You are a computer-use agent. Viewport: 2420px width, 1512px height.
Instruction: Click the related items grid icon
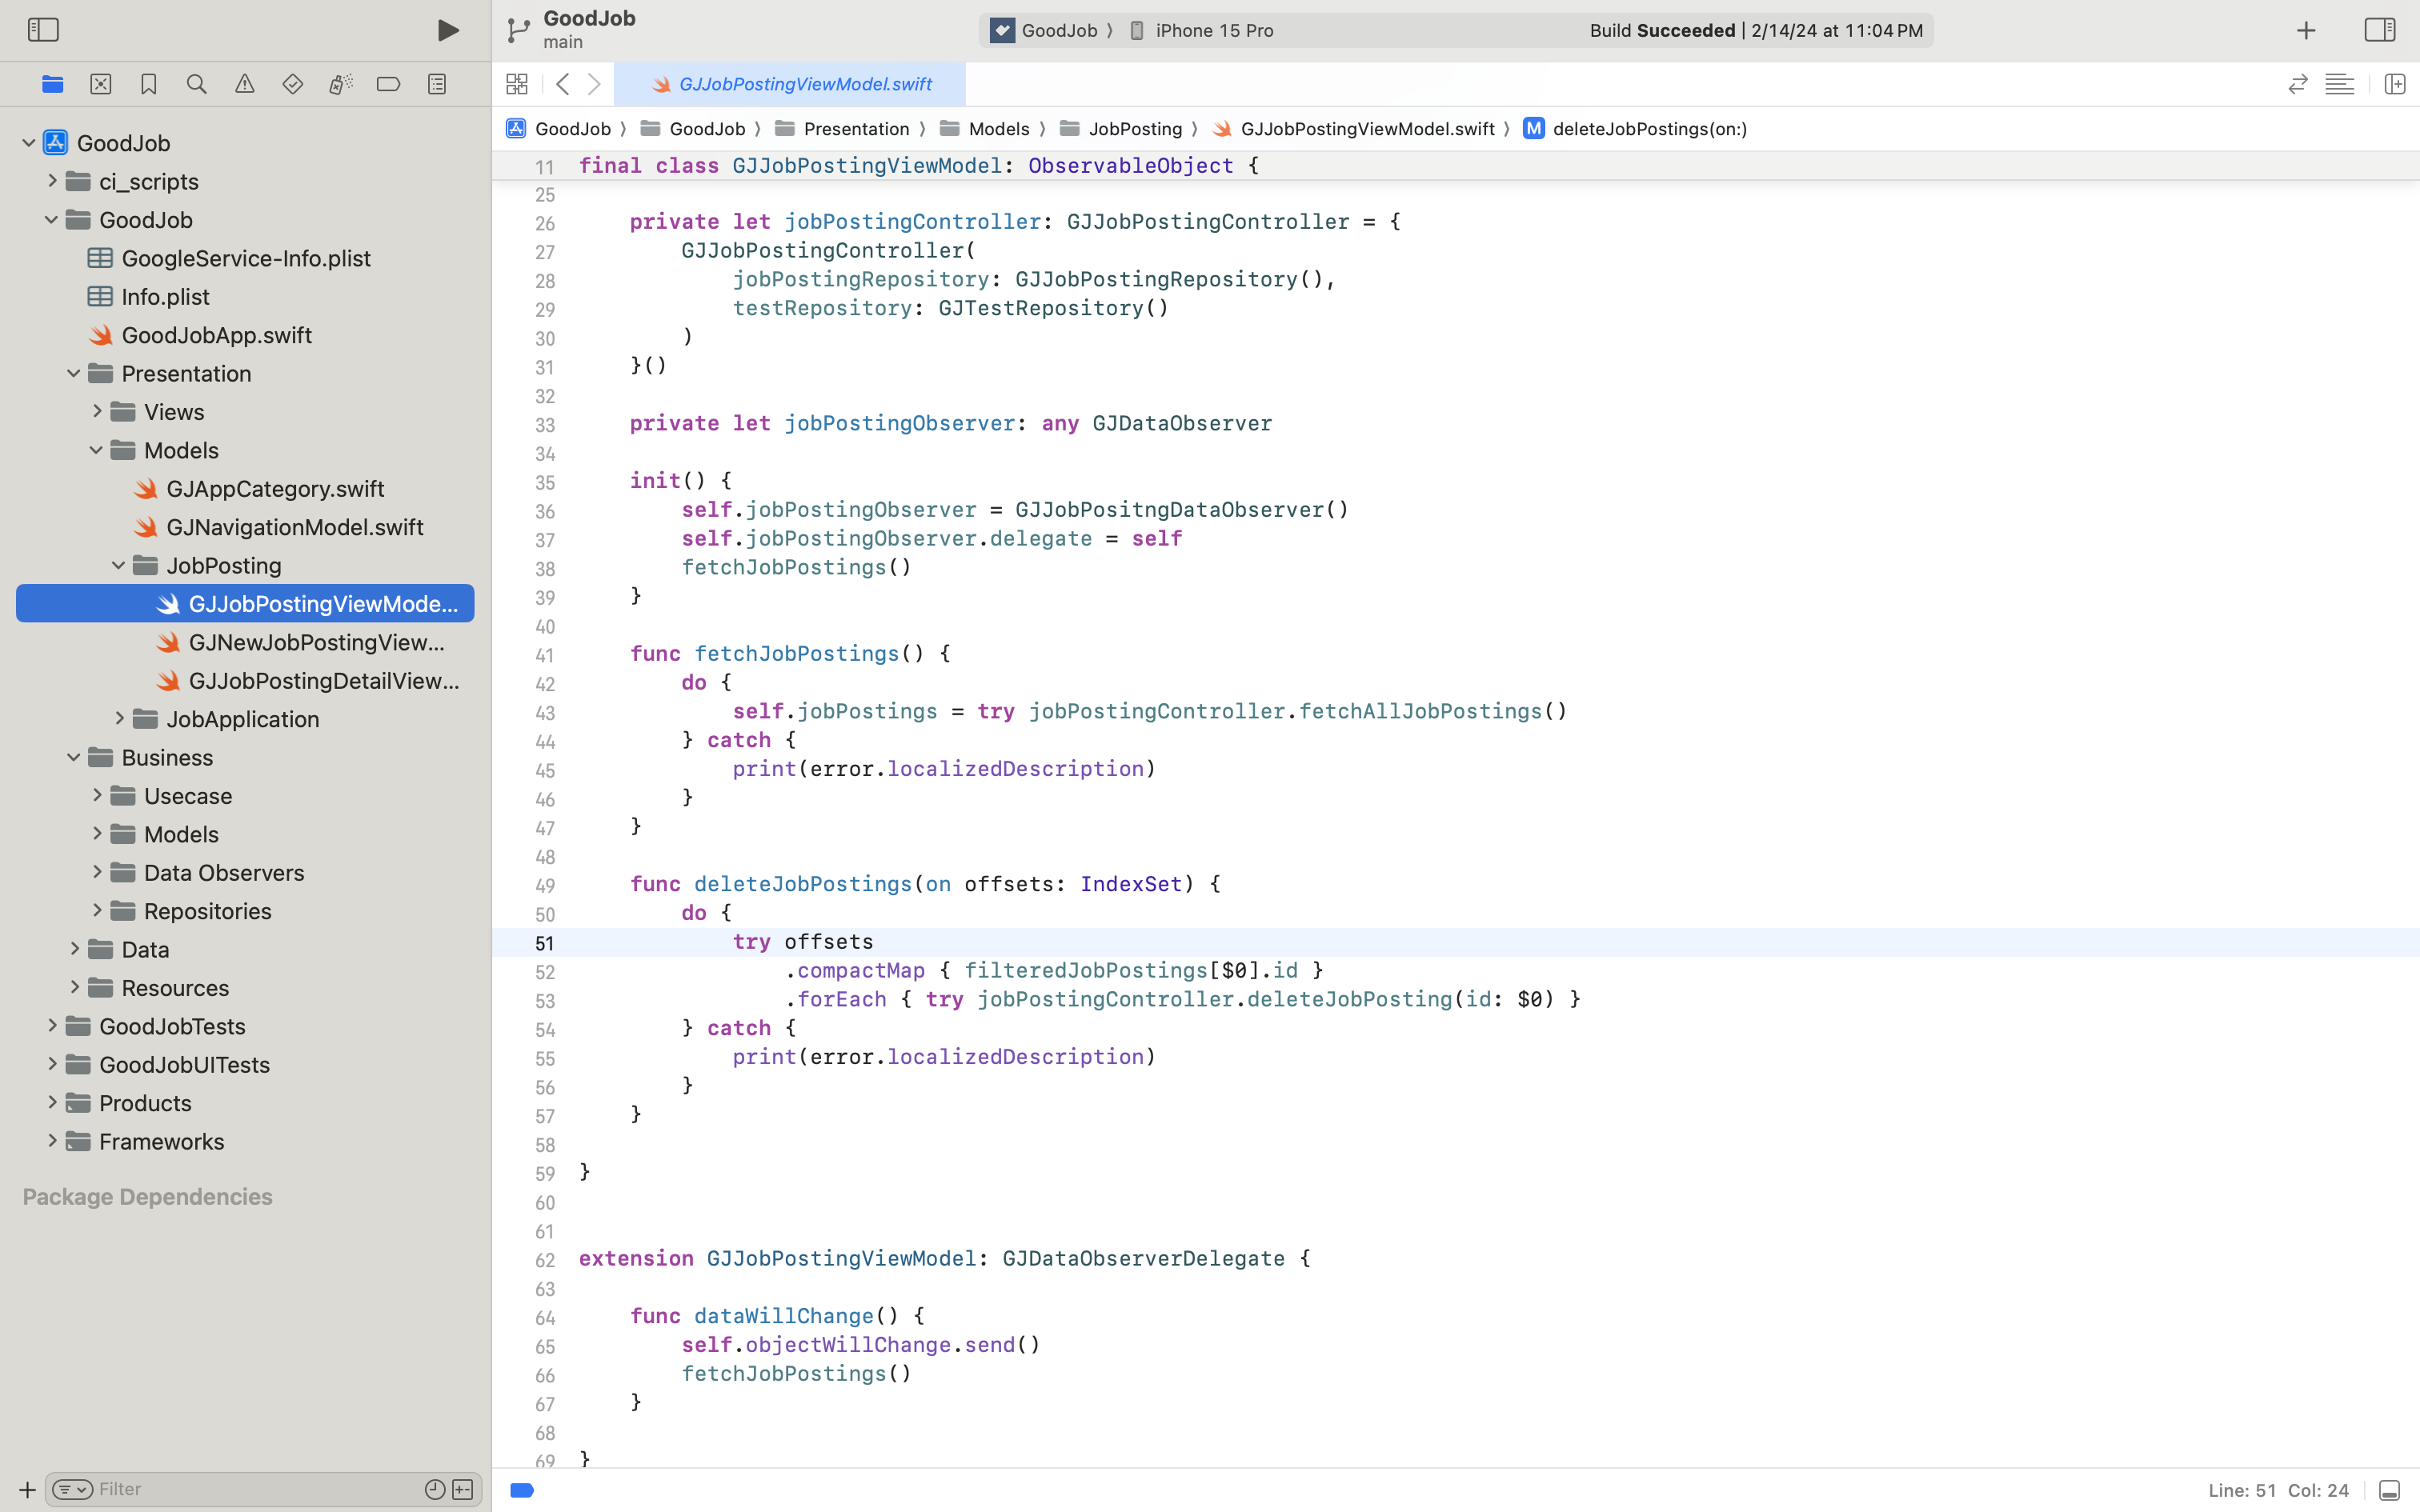pos(516,84)
